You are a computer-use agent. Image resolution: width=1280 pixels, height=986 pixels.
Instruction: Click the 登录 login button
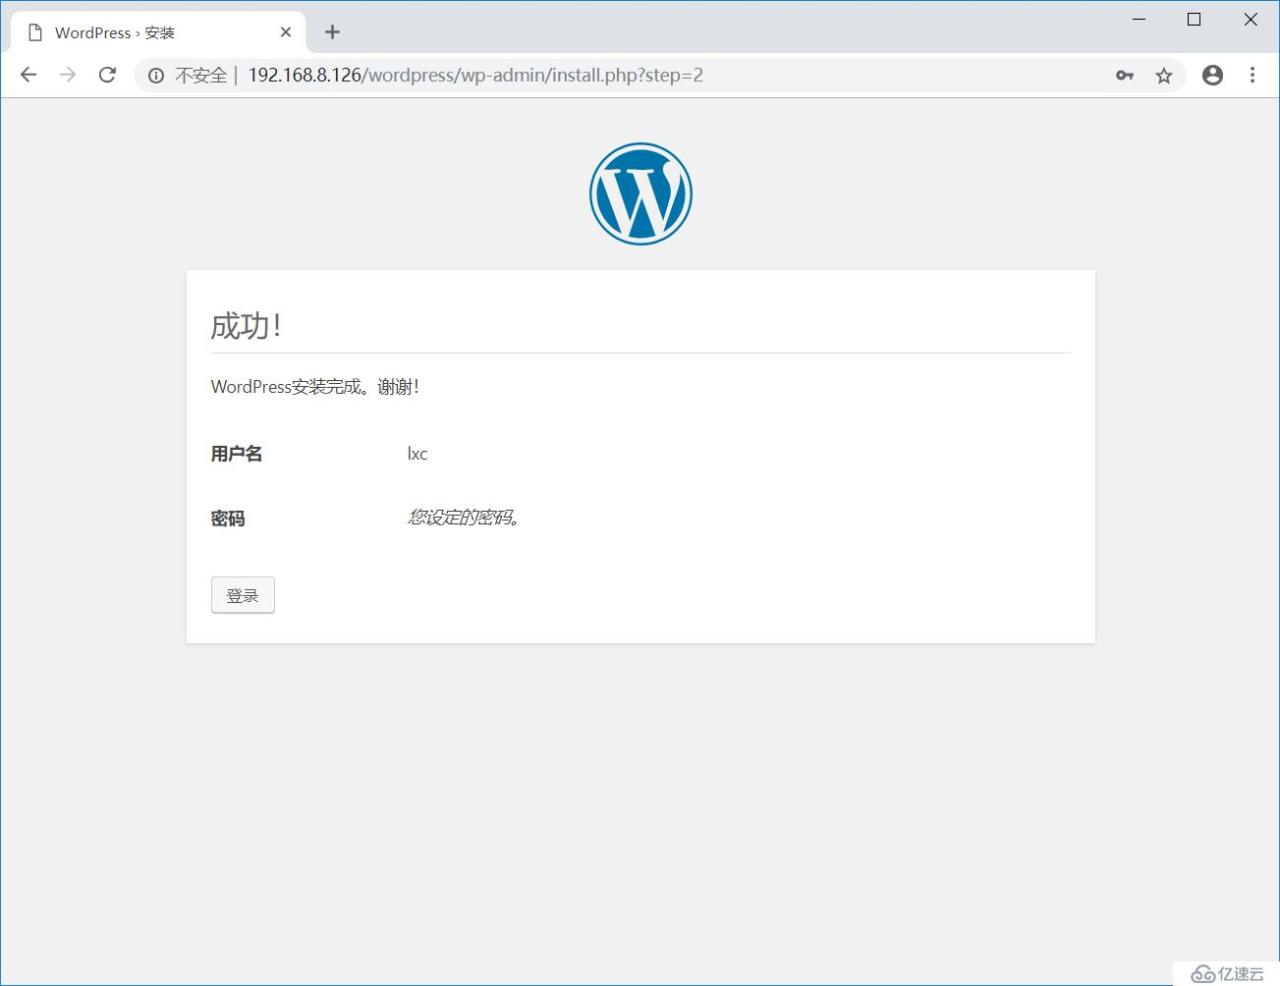[242, 594]
